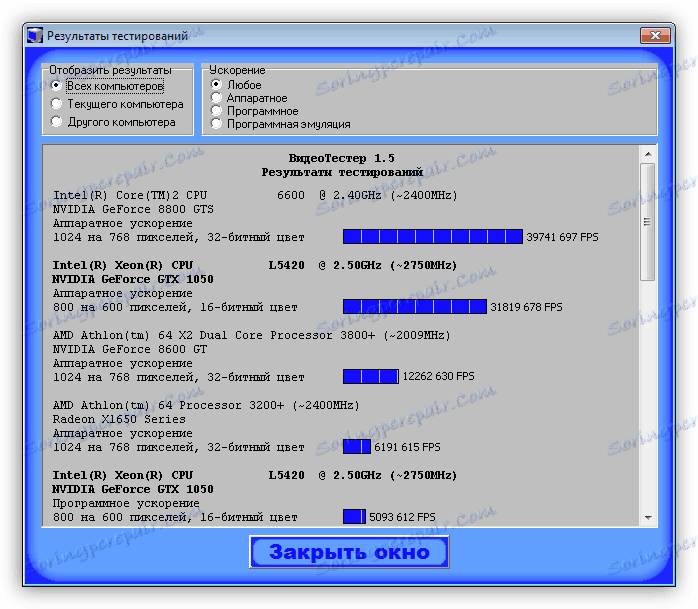698x609 pixels.
Task: Click AMD Athlon 64 Processor 3200+ line
Action: [x=206, y=406]
